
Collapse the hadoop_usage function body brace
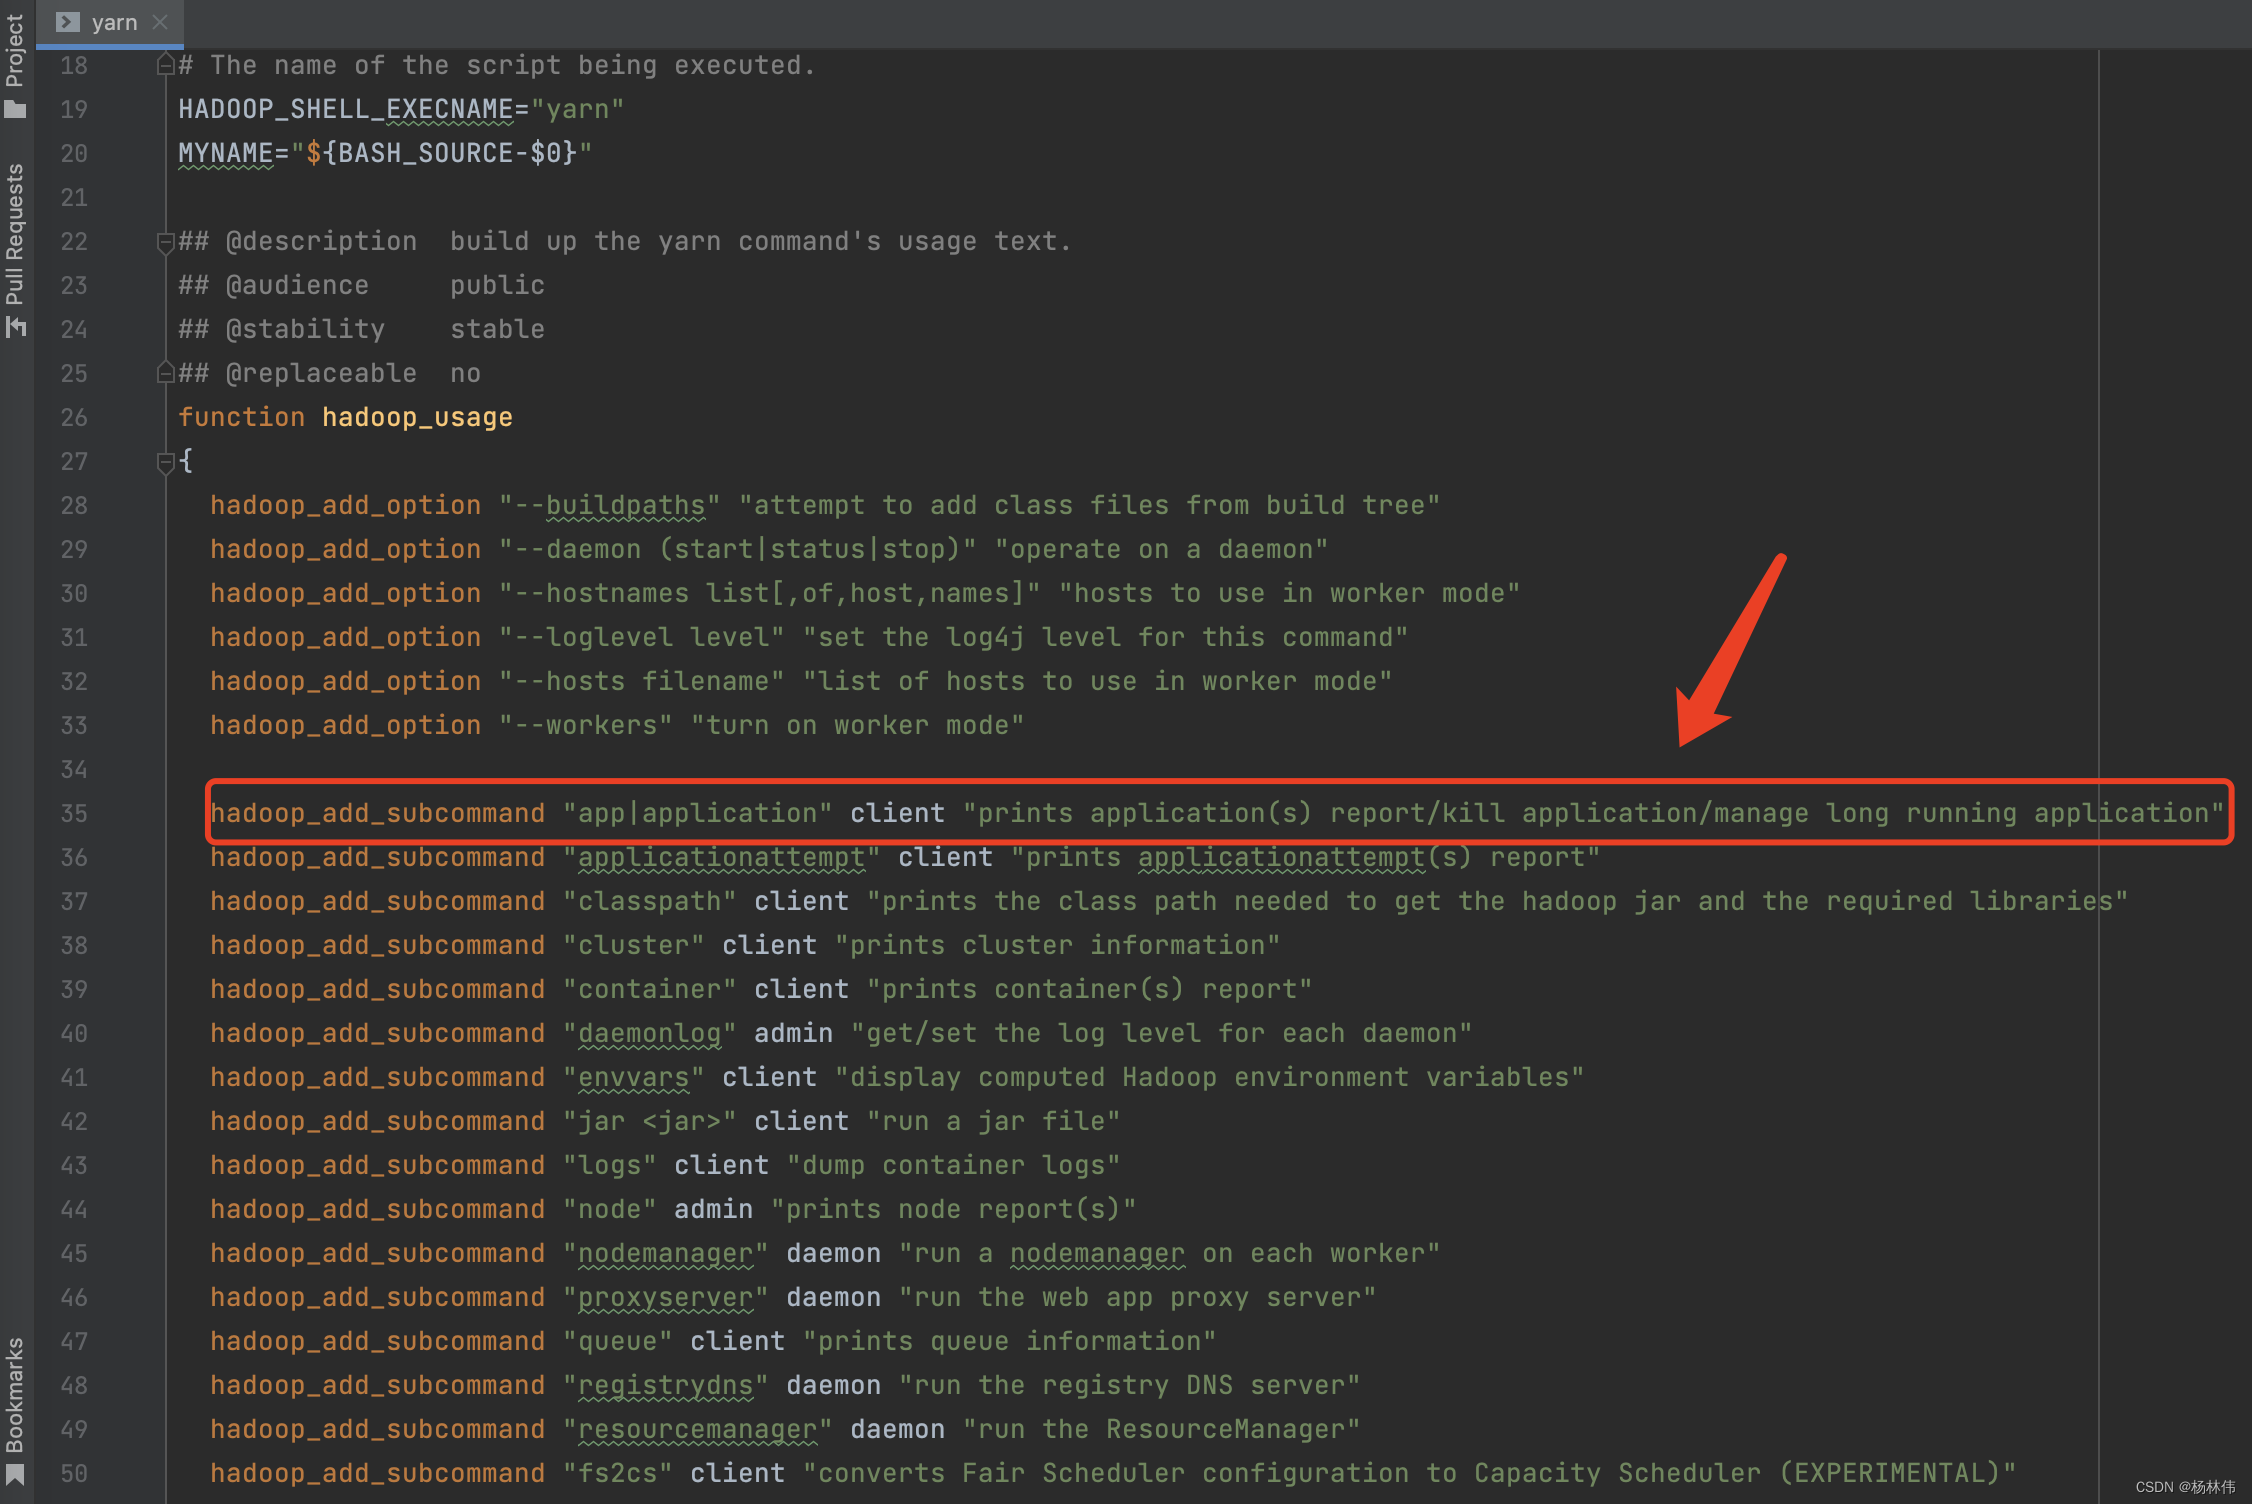coord(166,462)
